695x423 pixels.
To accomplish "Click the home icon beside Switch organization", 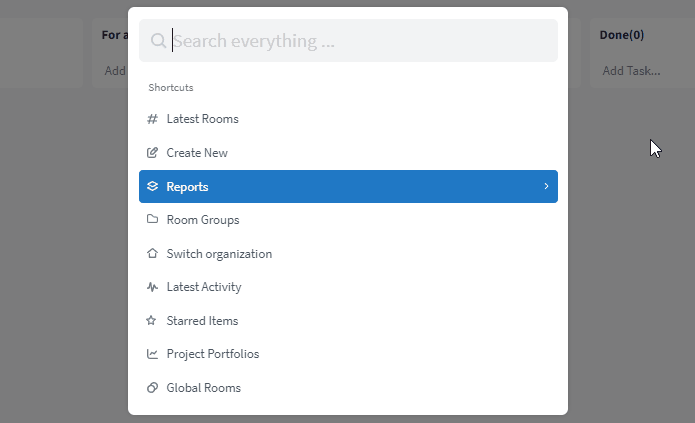I will [152, 253].
